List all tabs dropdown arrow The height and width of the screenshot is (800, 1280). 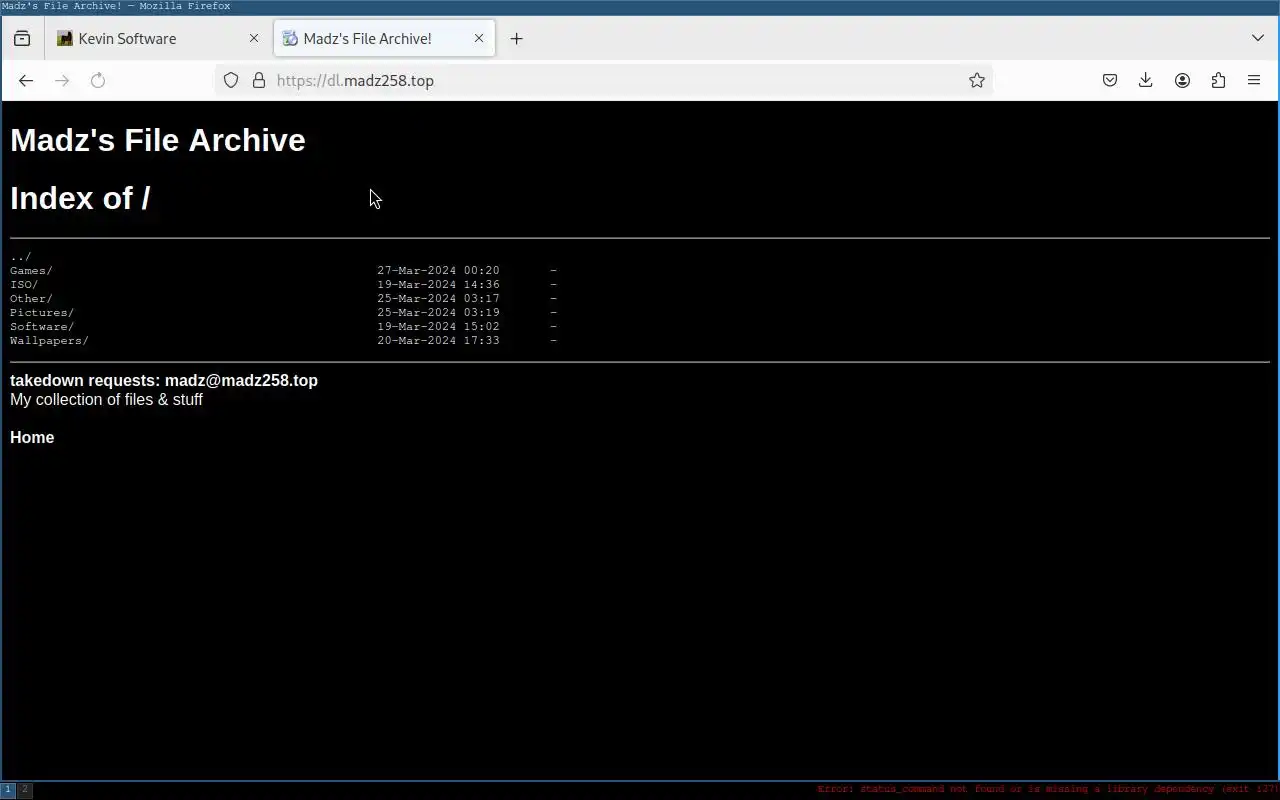click(x=1258, y=38)
